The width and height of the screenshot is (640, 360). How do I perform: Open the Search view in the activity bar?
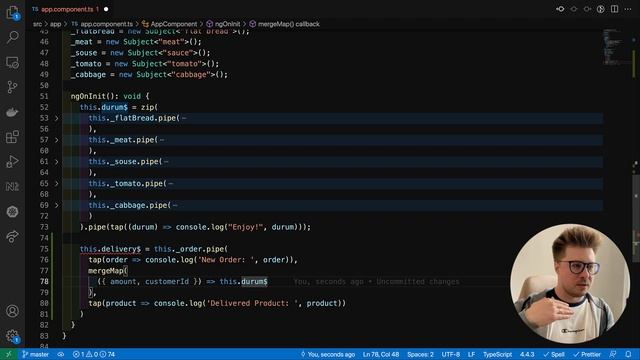point(12,37)
